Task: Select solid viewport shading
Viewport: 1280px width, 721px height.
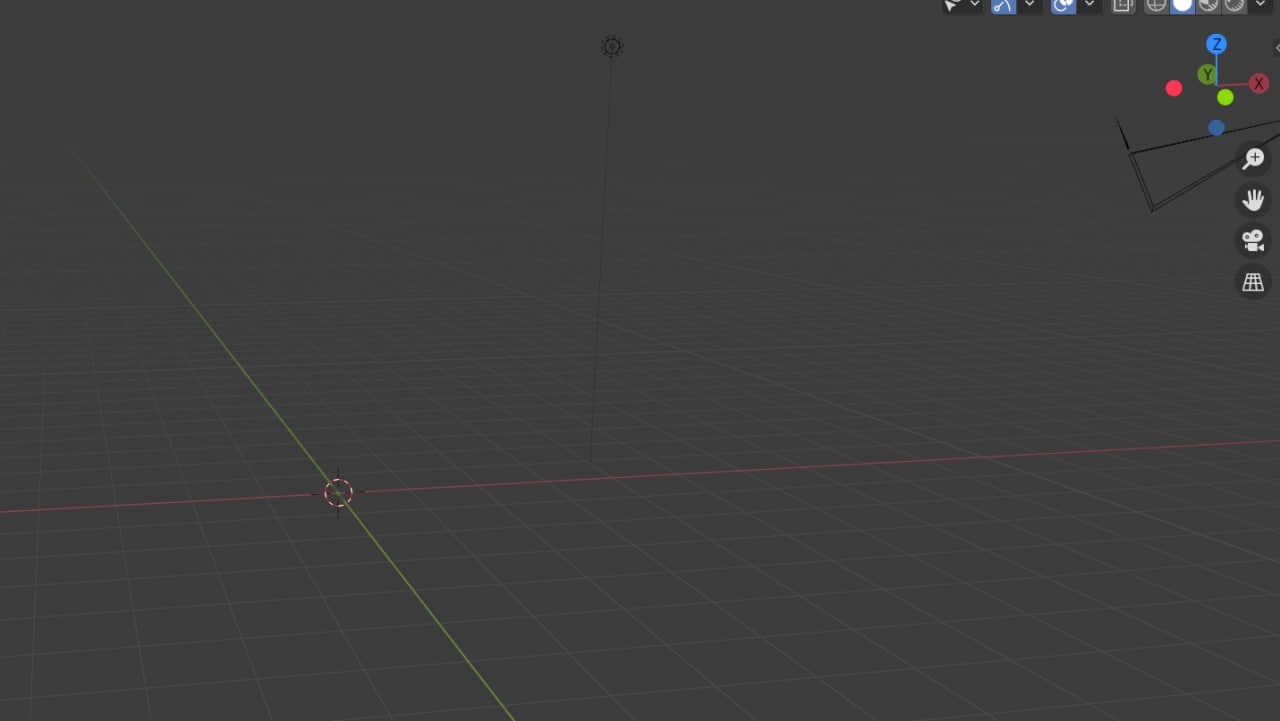Action: point(1182,5)
